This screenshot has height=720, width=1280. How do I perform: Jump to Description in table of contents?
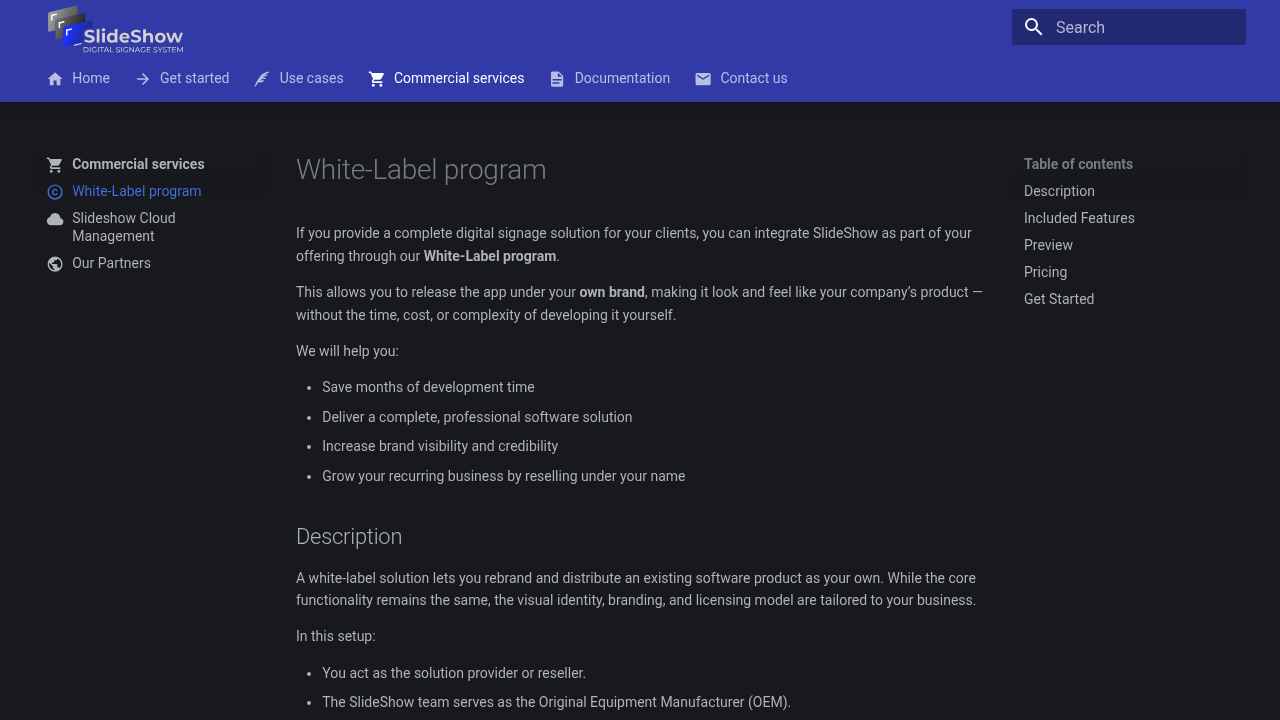(x=1059, y=191)
